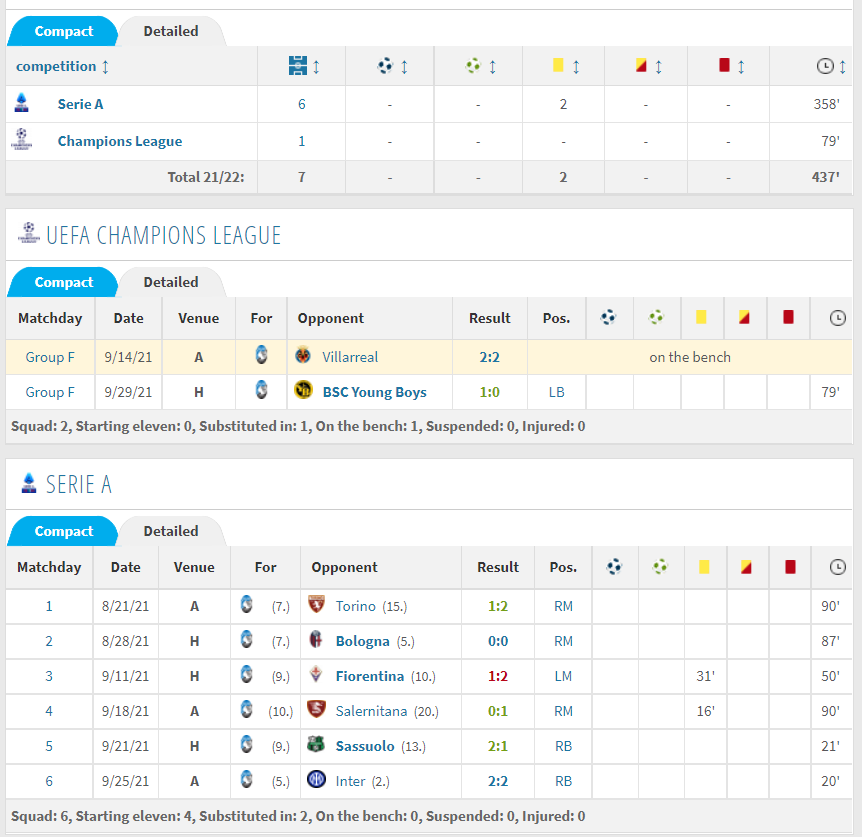Click Inter club crest
The width and height of the screenshot is (862, 837).
(316, 779)
